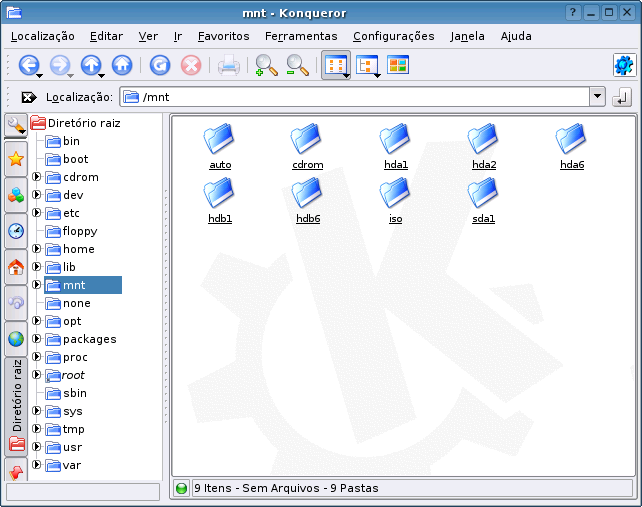Select the Icon View mode button
This screenshot has width=642, height=507.
(336, 65)
